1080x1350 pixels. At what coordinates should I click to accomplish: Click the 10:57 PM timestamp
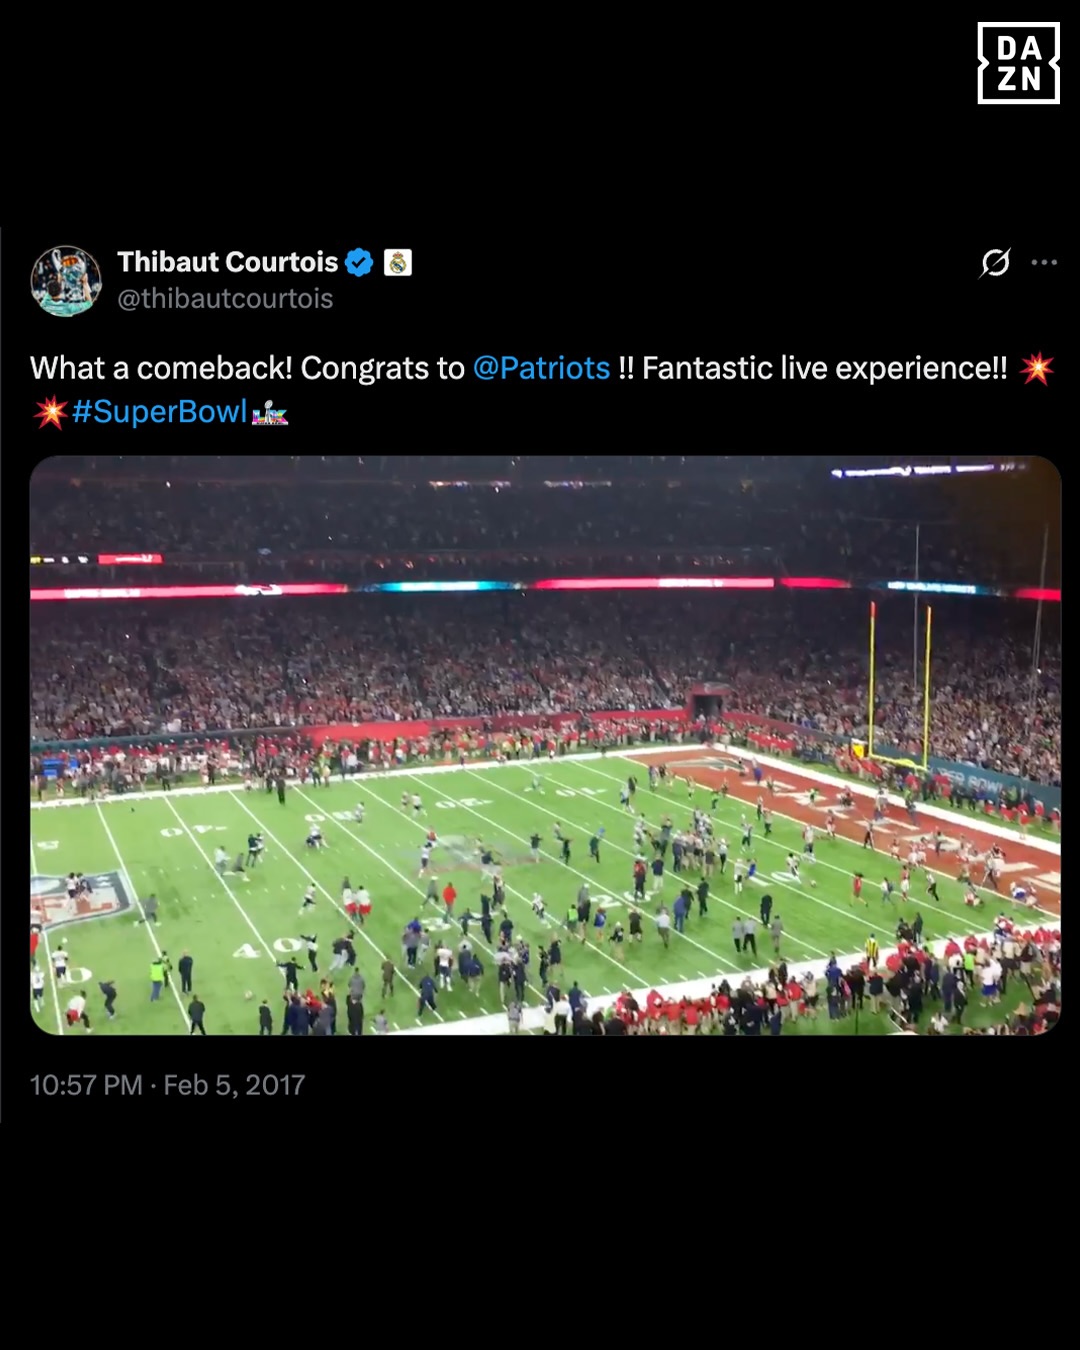coord(86,1085)
